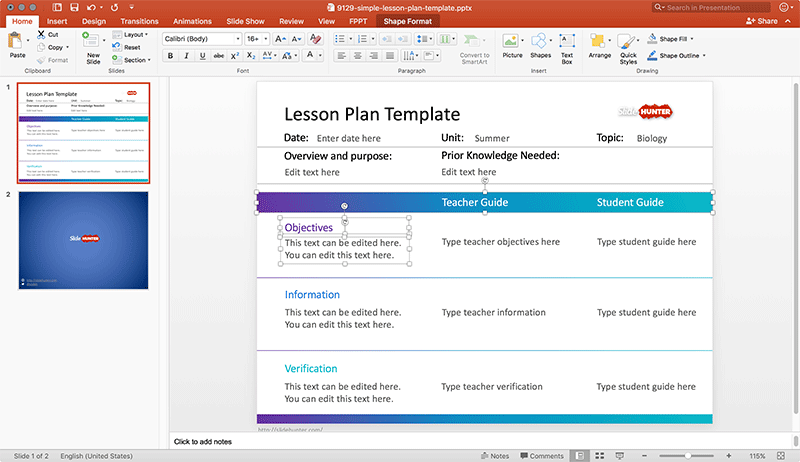Click the slidehunter.com link below the slide
Viewport: 800px width, 462px height.
tap(290, 430)
